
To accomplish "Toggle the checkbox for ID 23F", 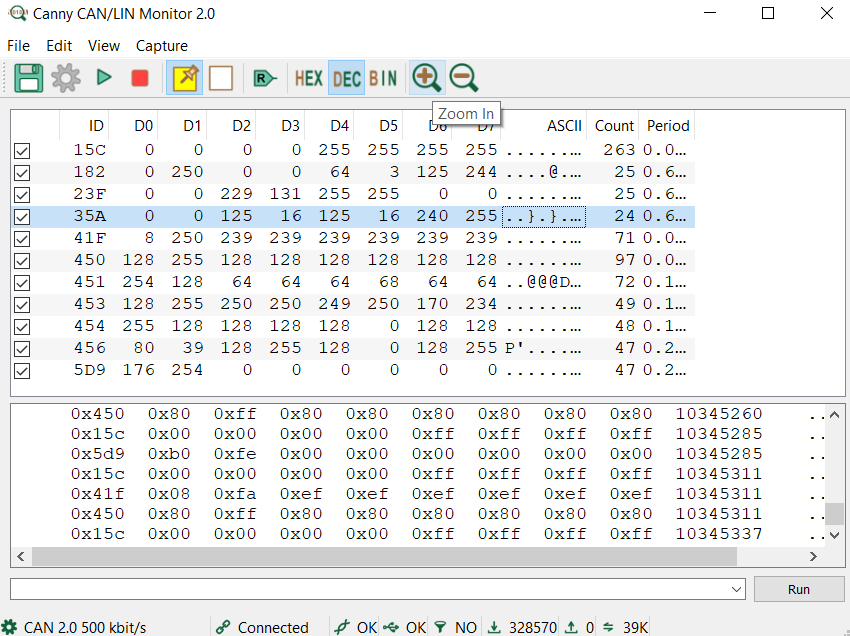I will coord(22,195).
